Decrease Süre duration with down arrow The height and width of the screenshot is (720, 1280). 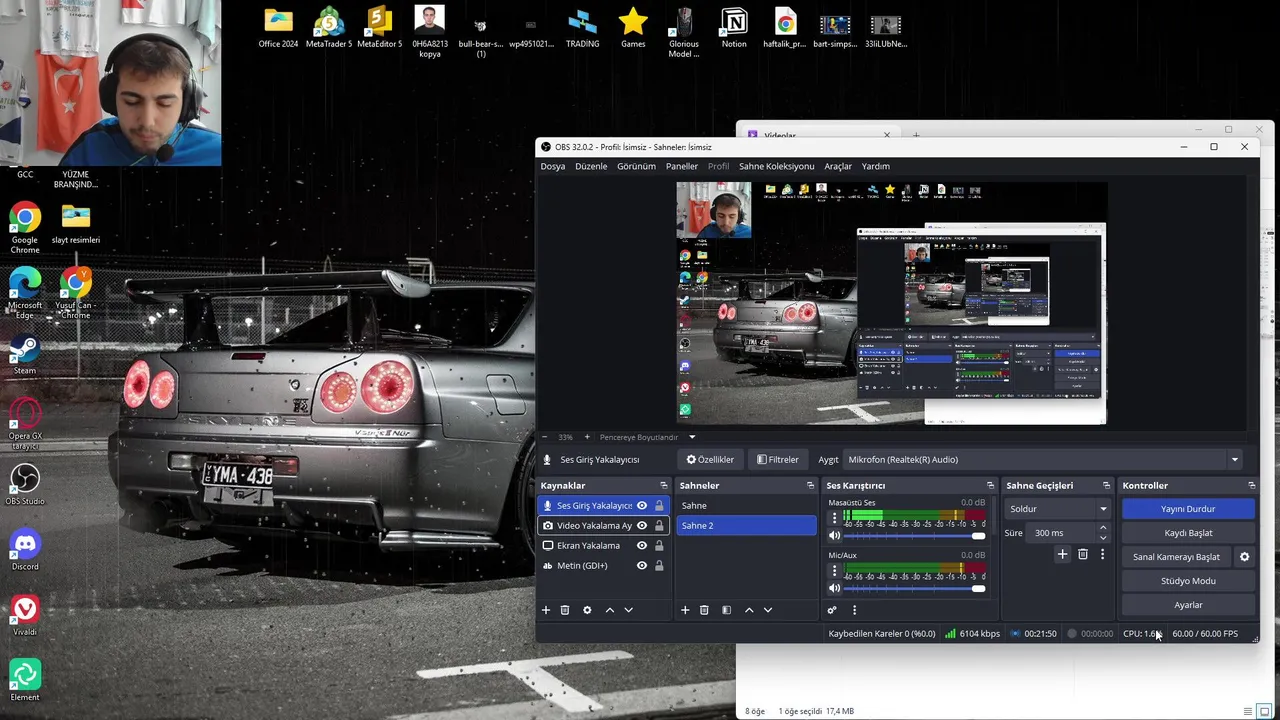pyautogui.click(x=1103, y=538)
